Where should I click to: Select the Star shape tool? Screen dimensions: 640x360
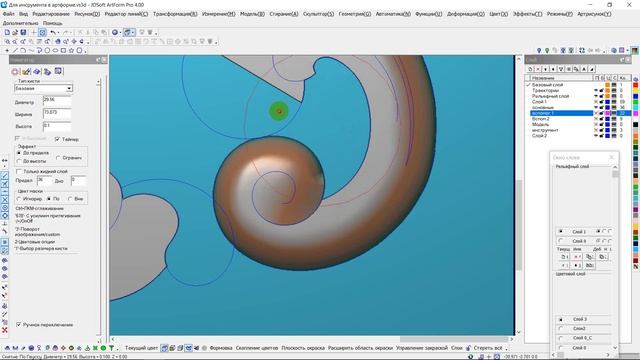71,50
